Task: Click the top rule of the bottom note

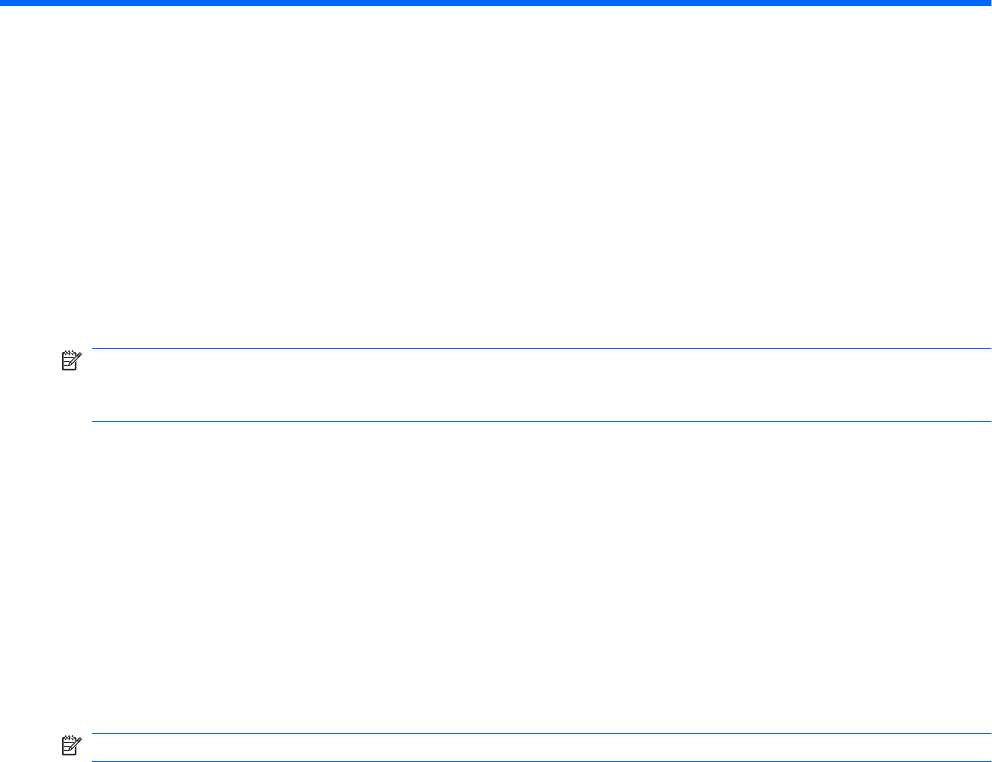Action: coord(540,735)
